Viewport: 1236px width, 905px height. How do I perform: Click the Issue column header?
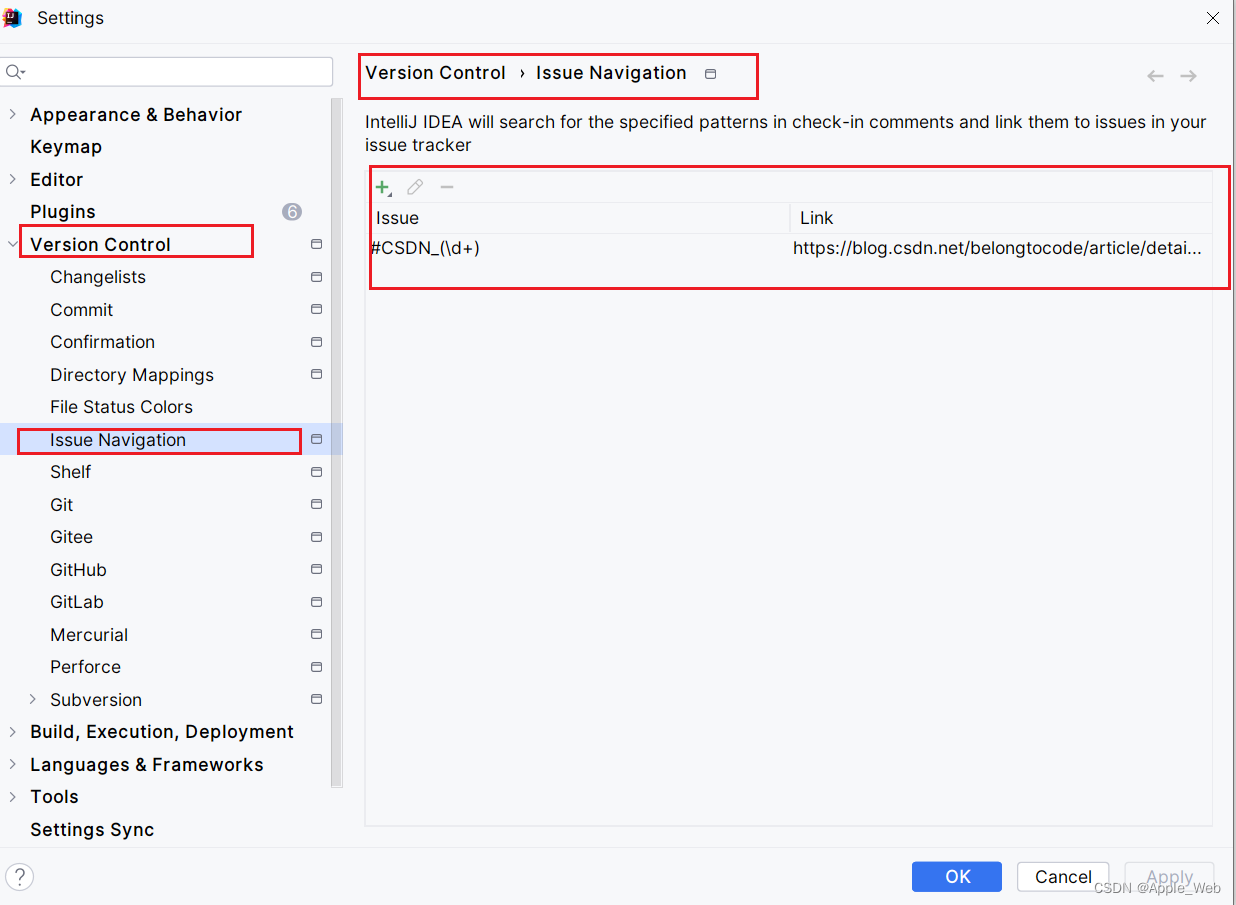(x=580, y=218)
